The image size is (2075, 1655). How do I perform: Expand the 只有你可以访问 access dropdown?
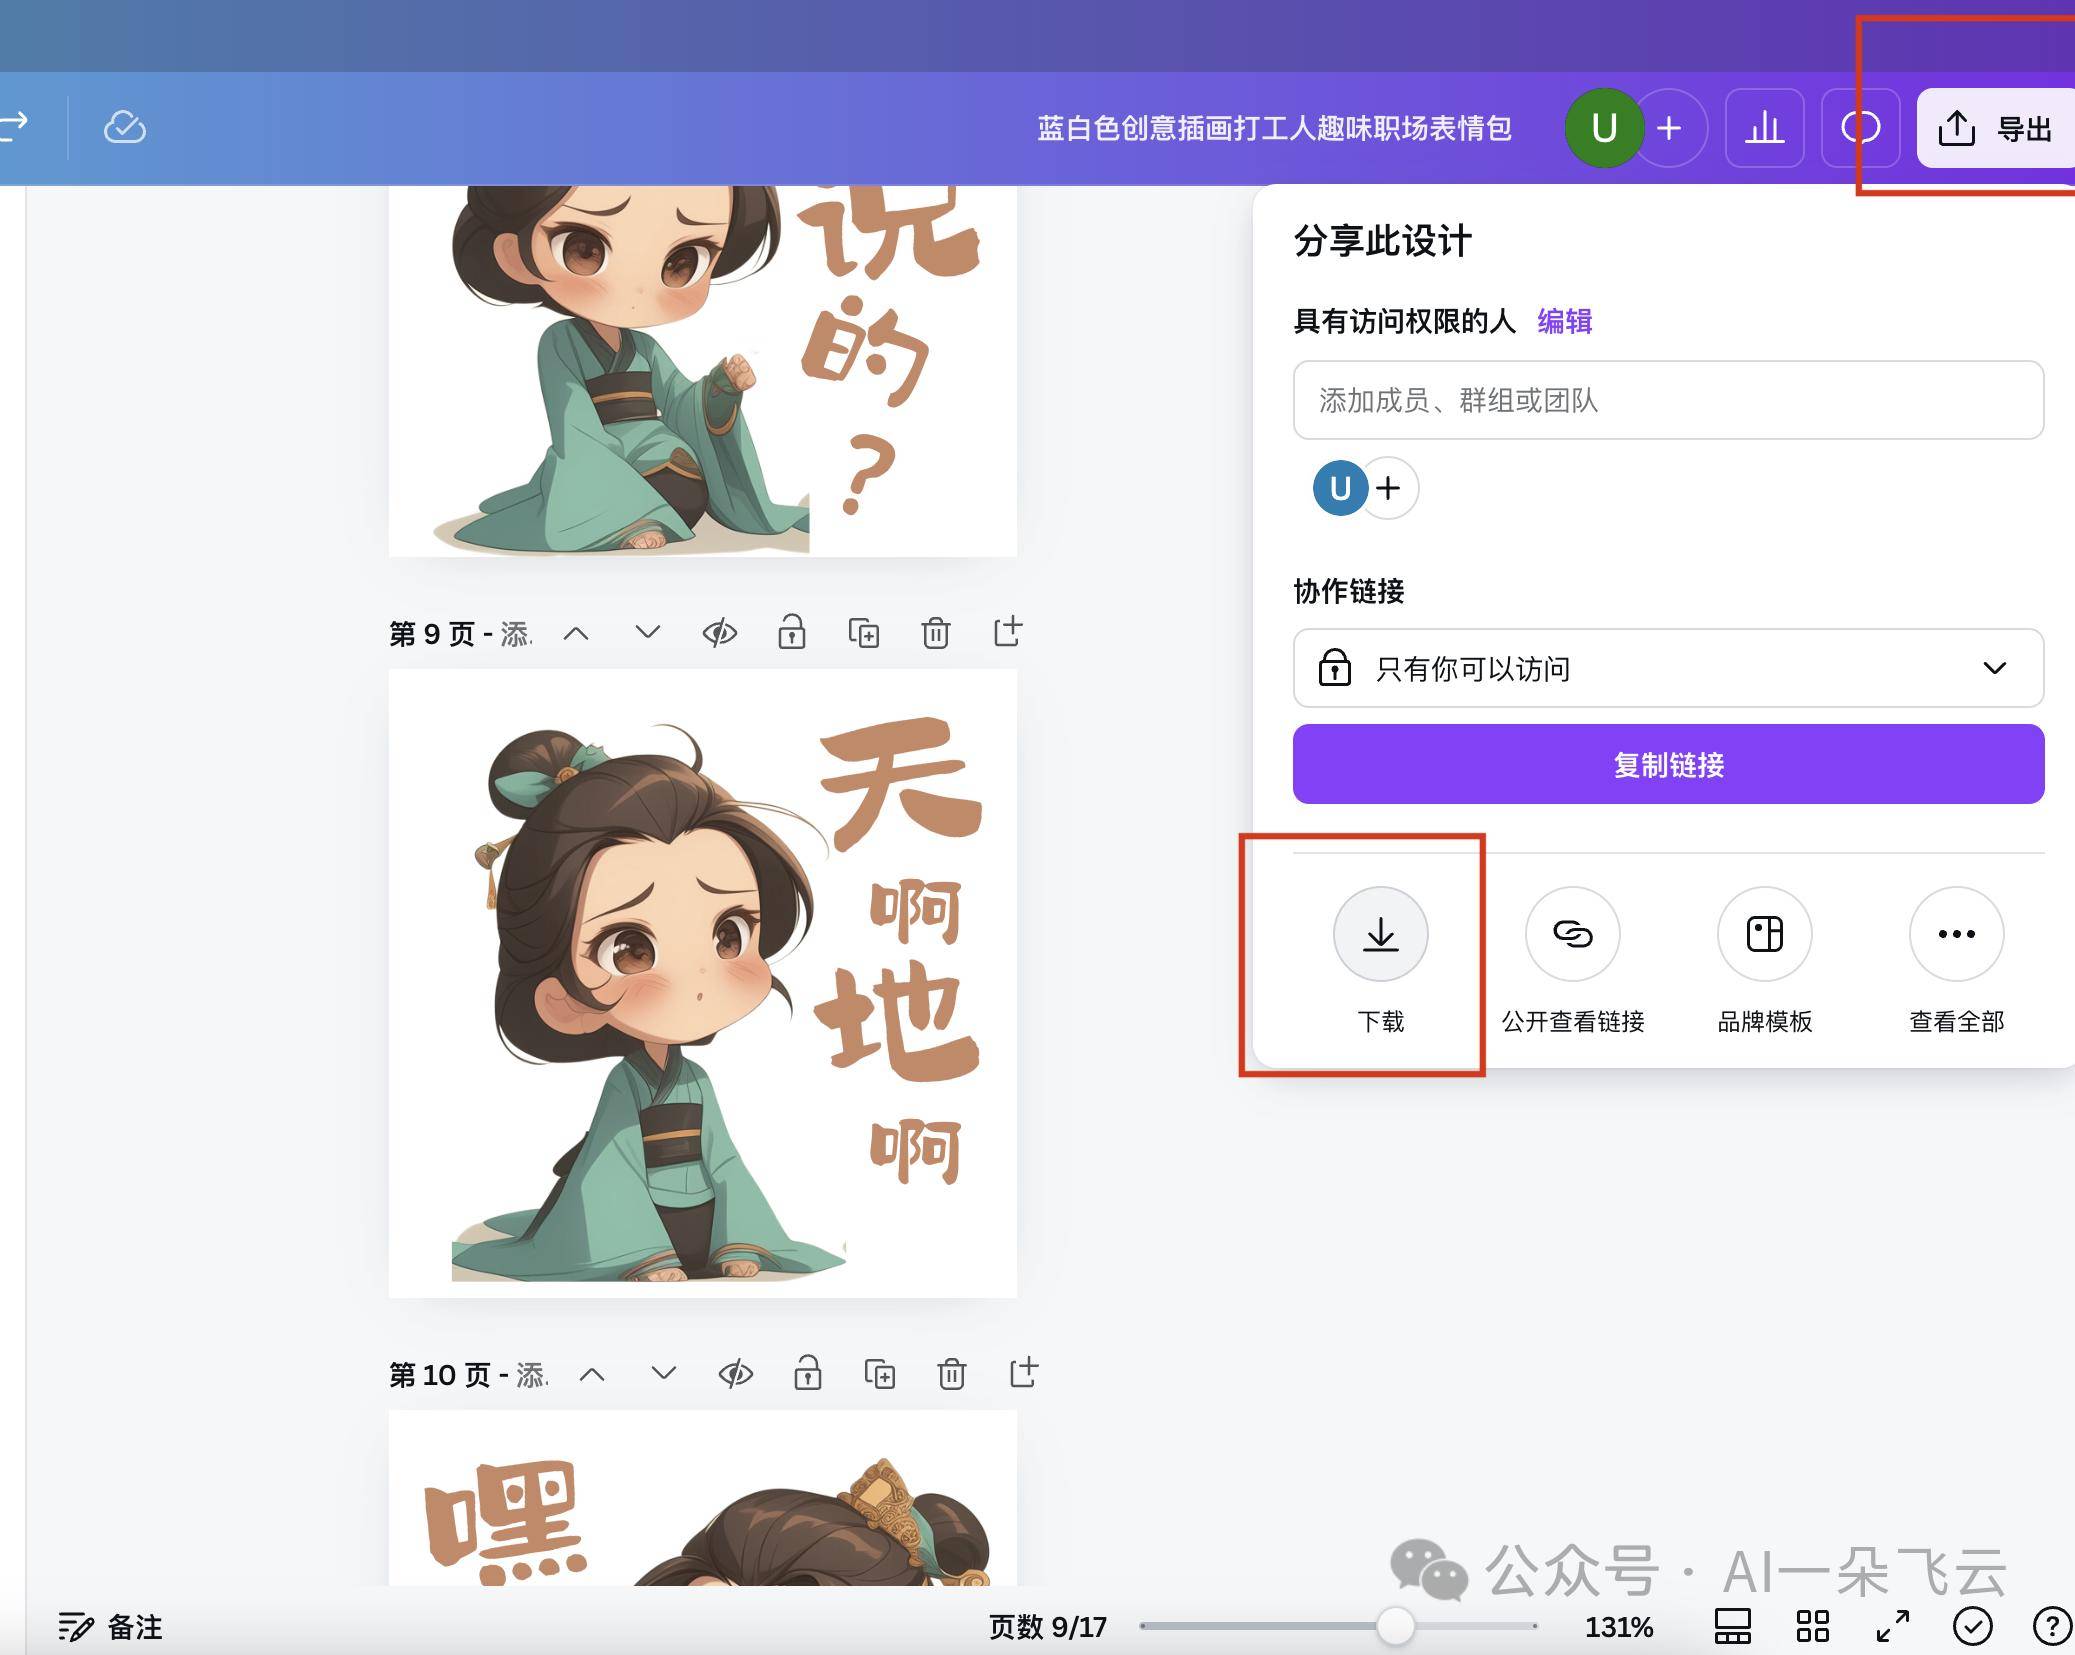pos(1995,669)
